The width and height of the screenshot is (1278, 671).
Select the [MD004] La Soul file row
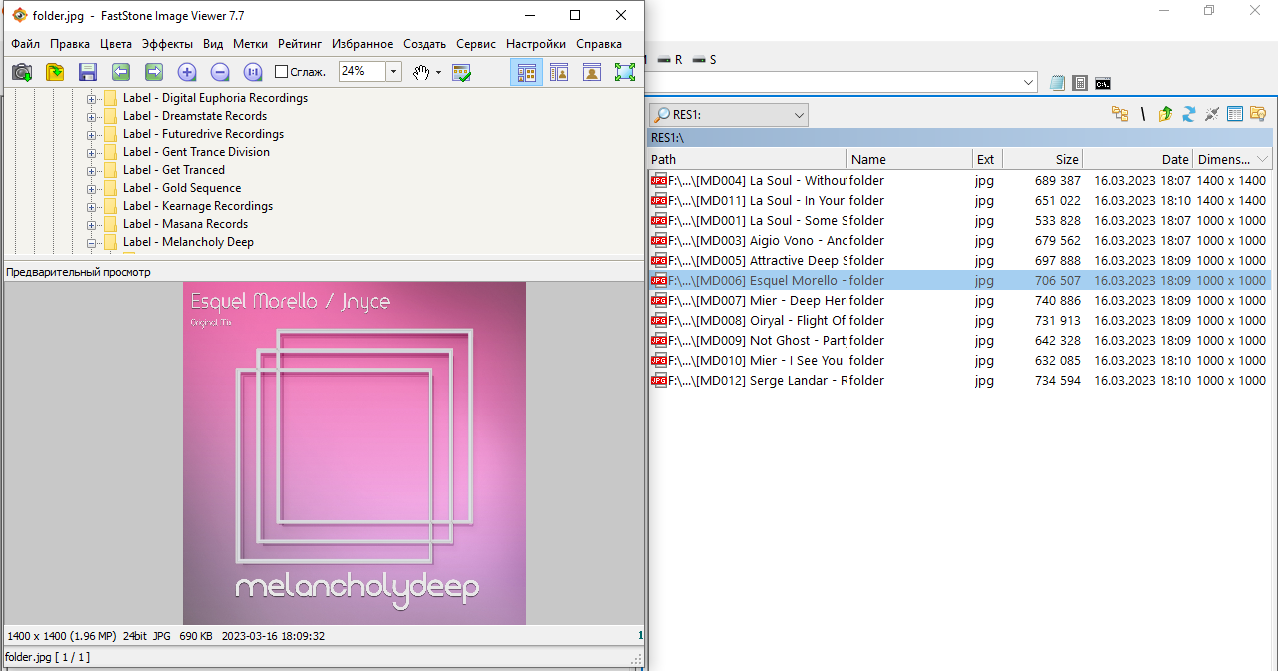pyautogui.click(x=959, y=181)
